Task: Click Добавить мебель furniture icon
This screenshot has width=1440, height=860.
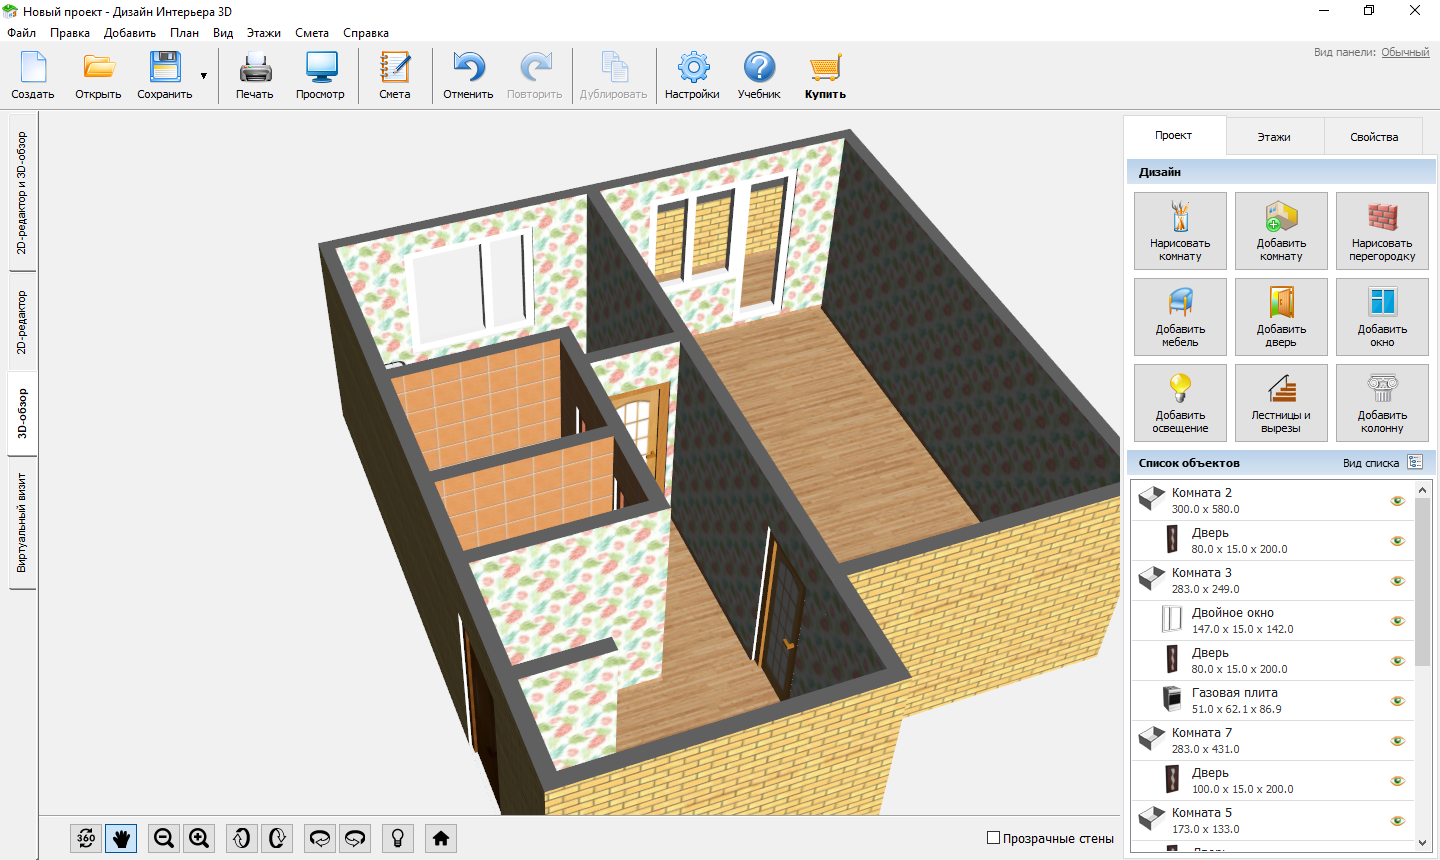Action: [1180, 316]
